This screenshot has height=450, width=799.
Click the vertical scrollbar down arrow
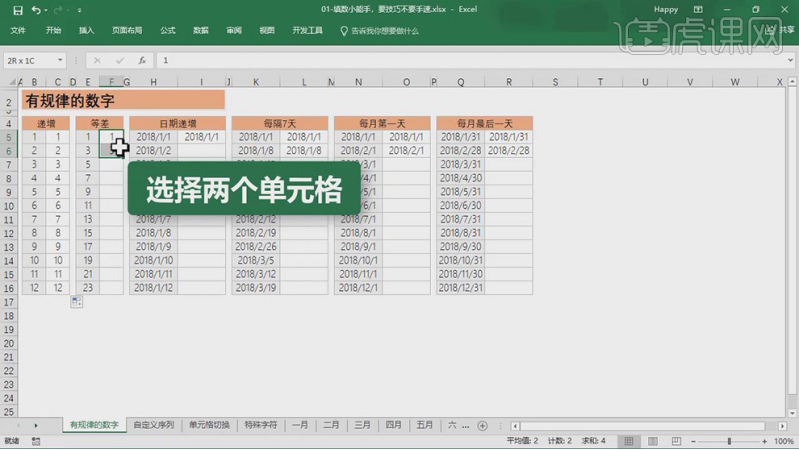click(x=792, y=413)
